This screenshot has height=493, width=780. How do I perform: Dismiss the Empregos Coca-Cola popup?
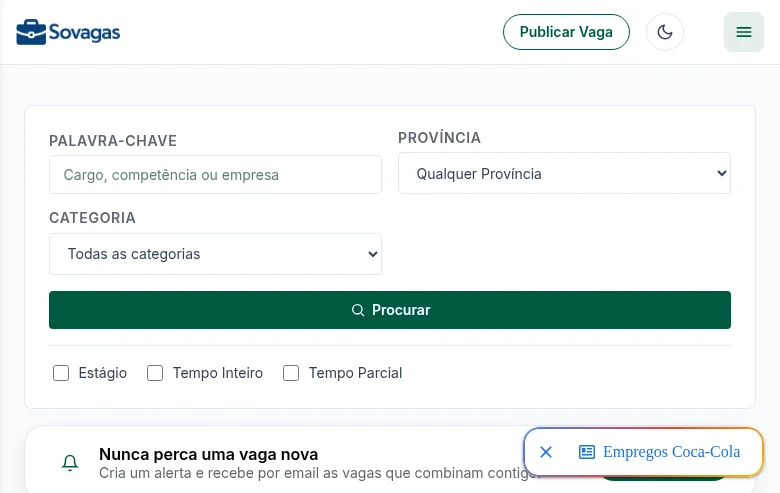546,452
